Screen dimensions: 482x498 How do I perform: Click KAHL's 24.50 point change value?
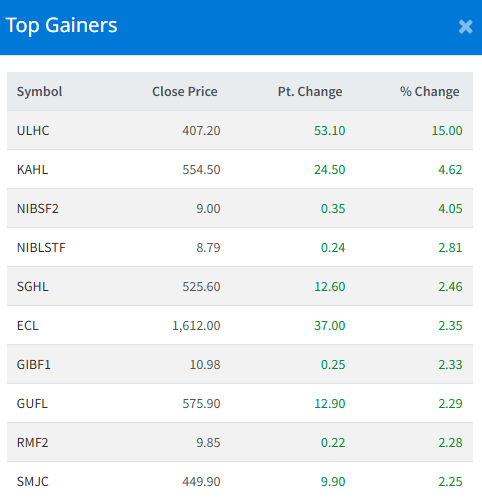329,169
